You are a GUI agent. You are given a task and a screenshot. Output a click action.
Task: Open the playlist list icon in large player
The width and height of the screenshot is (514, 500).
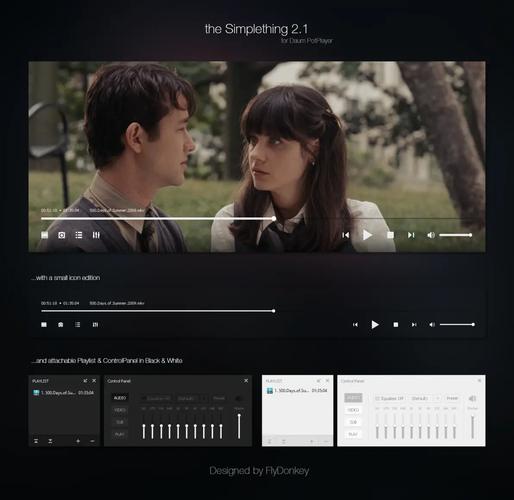pos(79,235)
